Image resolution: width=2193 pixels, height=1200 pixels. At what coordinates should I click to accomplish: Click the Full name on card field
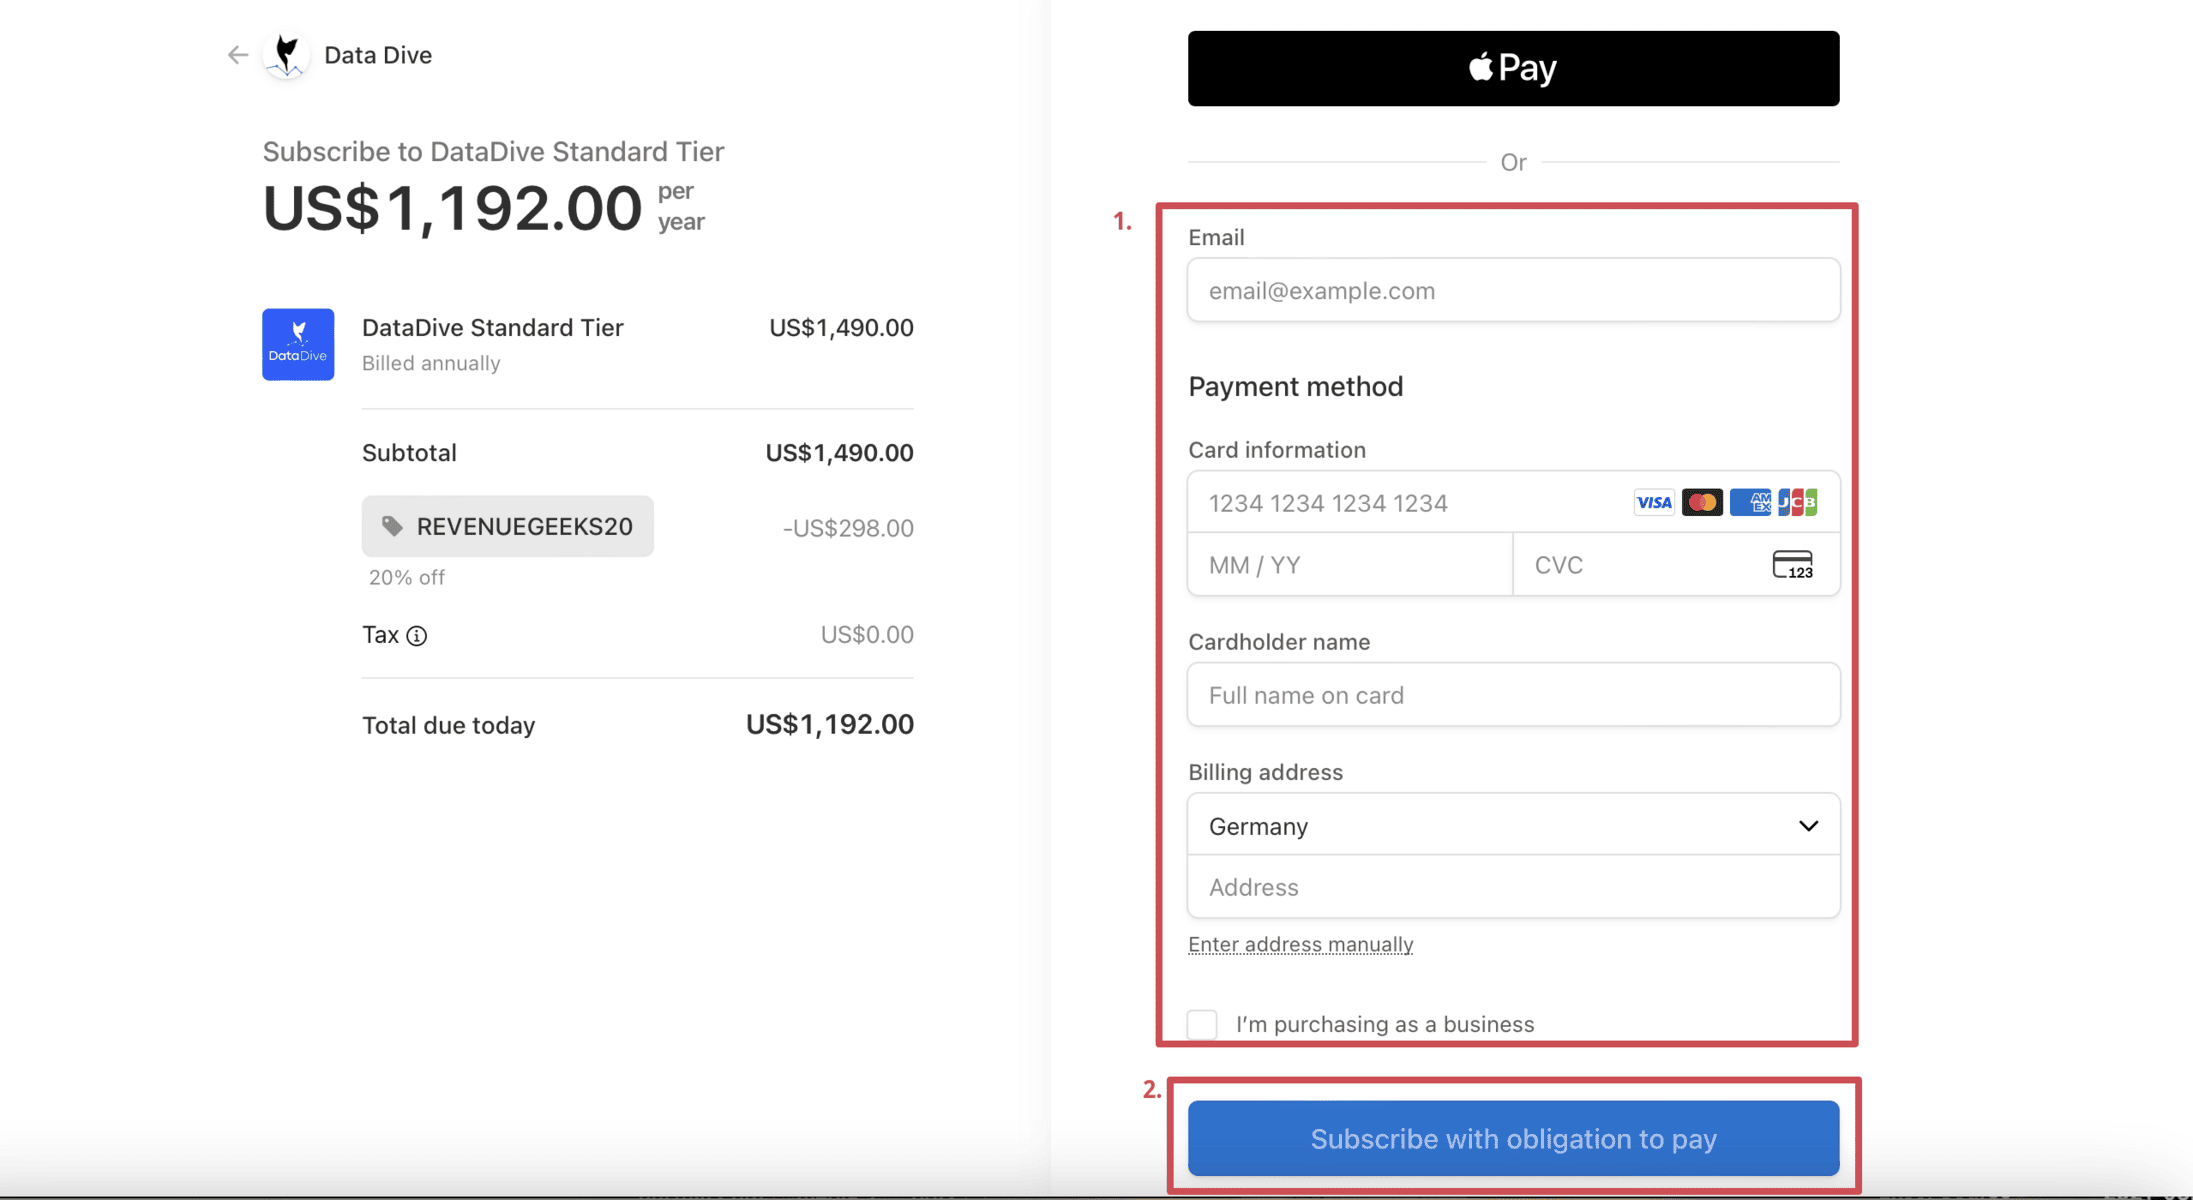[x=1513, y=695]
